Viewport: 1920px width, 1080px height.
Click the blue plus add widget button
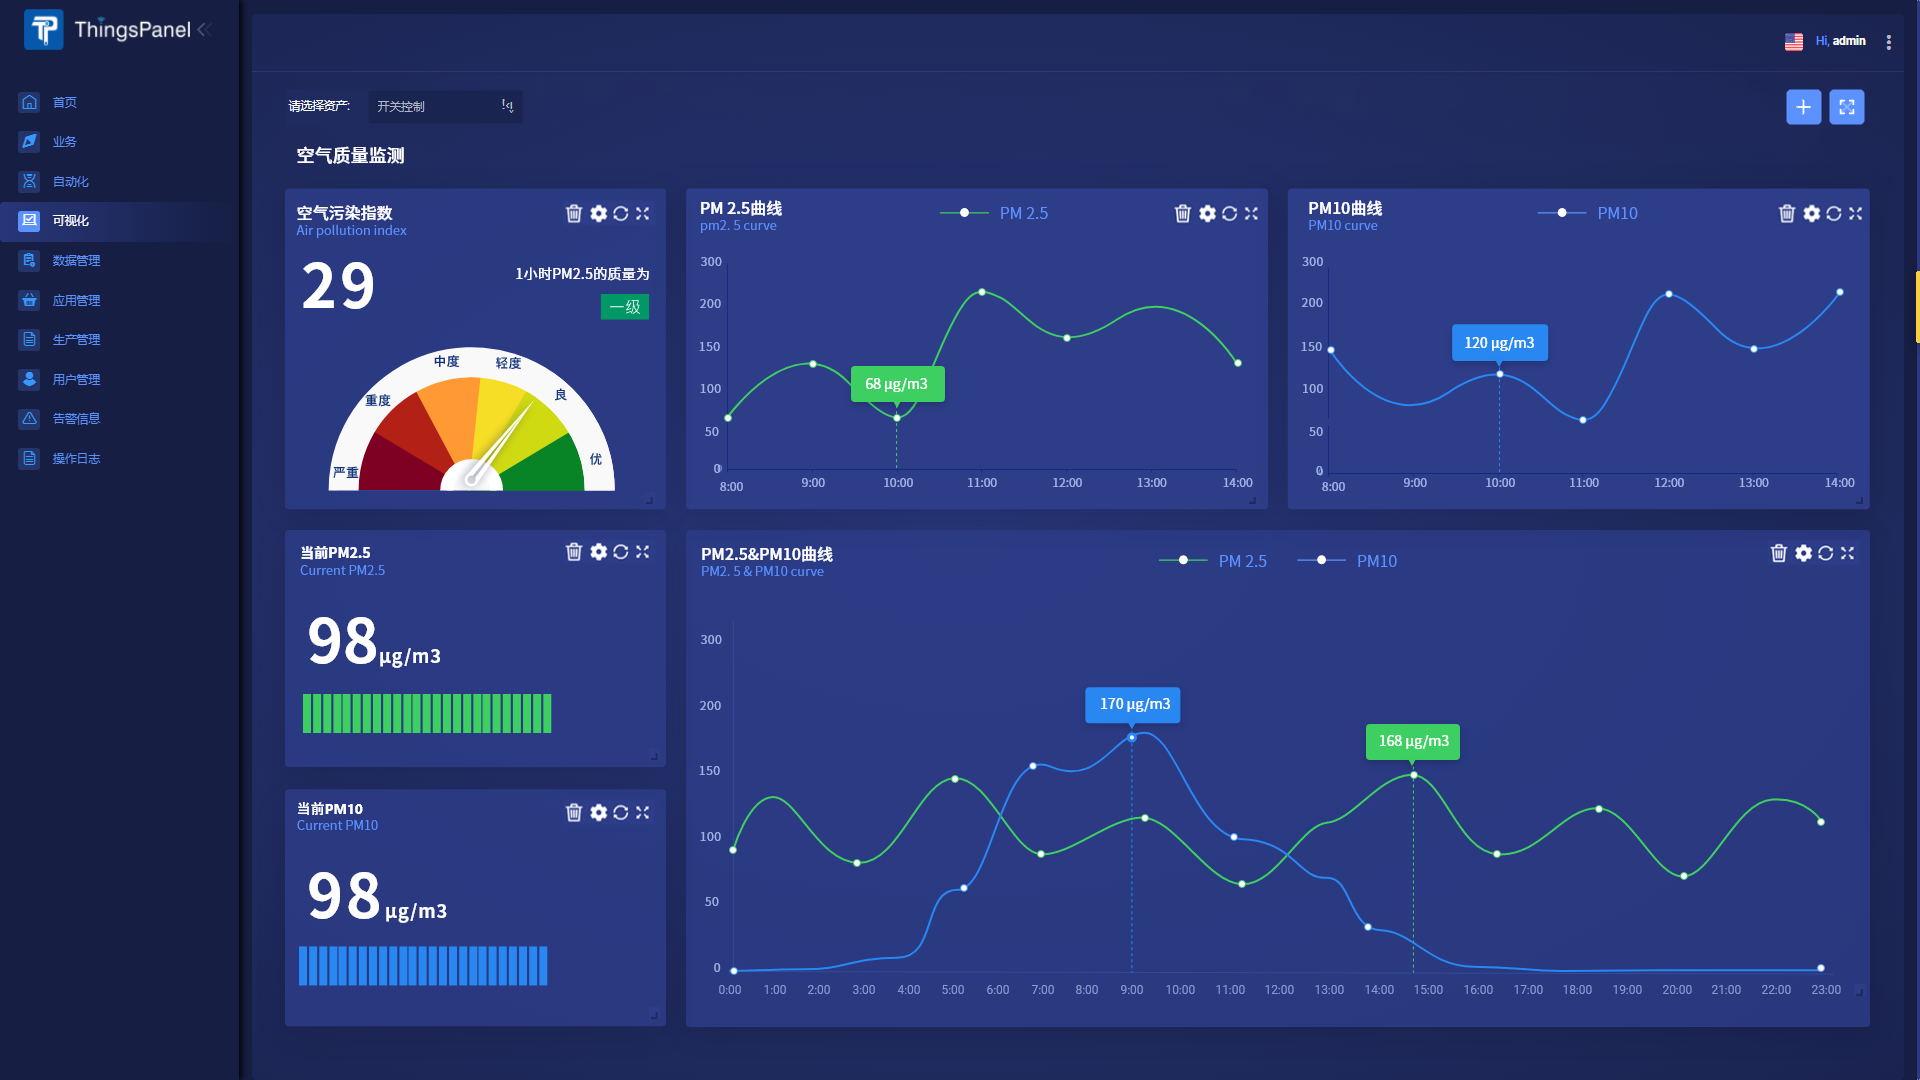click(1804, 107)
